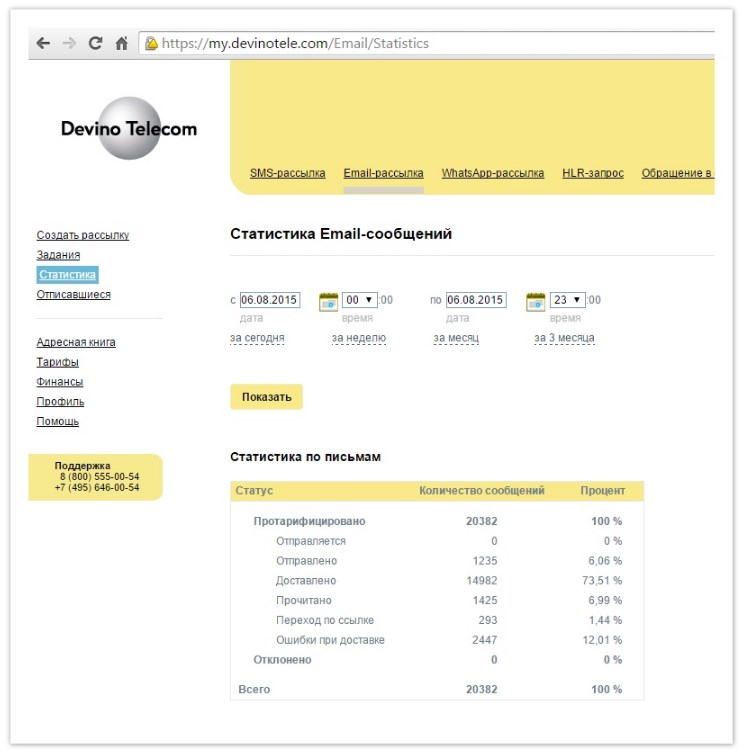This screenshot has height=756, width=744.
Task: Open the end date calendar icon
Action: 535,301
